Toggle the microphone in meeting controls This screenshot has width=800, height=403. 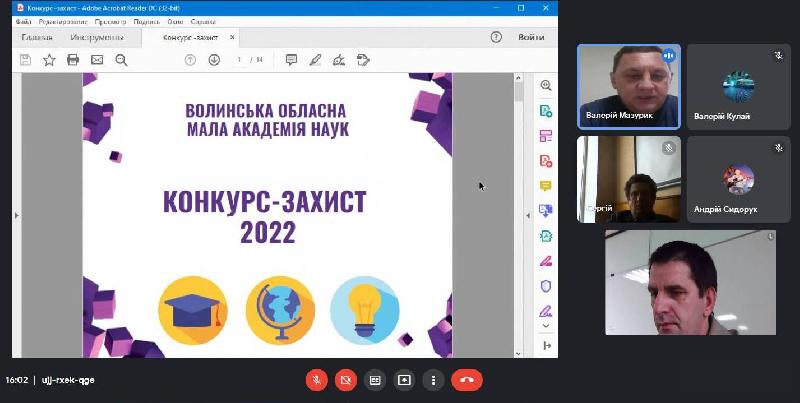coord(316,380)
